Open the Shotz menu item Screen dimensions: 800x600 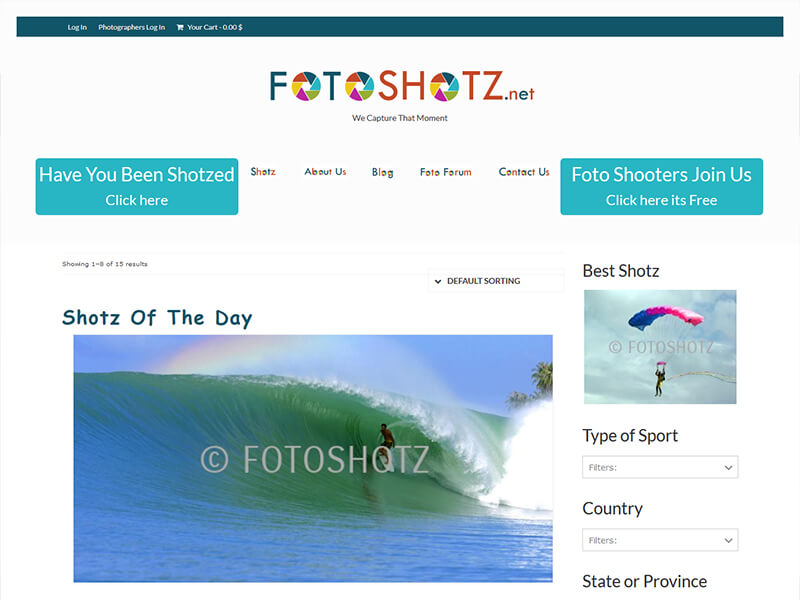tap(263, 172)
